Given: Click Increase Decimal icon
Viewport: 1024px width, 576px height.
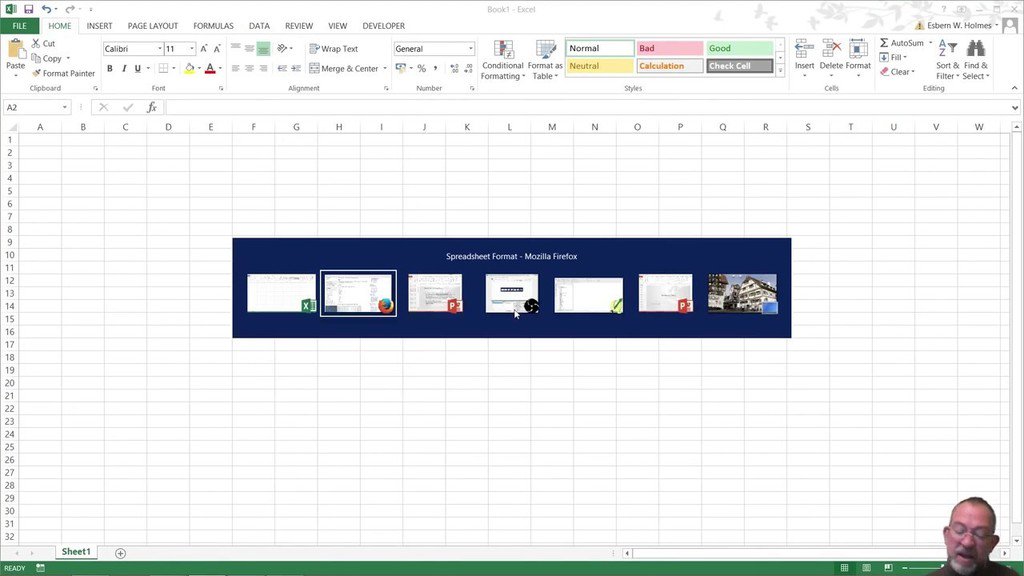Looking at the screenshot, I should (455, 69).
